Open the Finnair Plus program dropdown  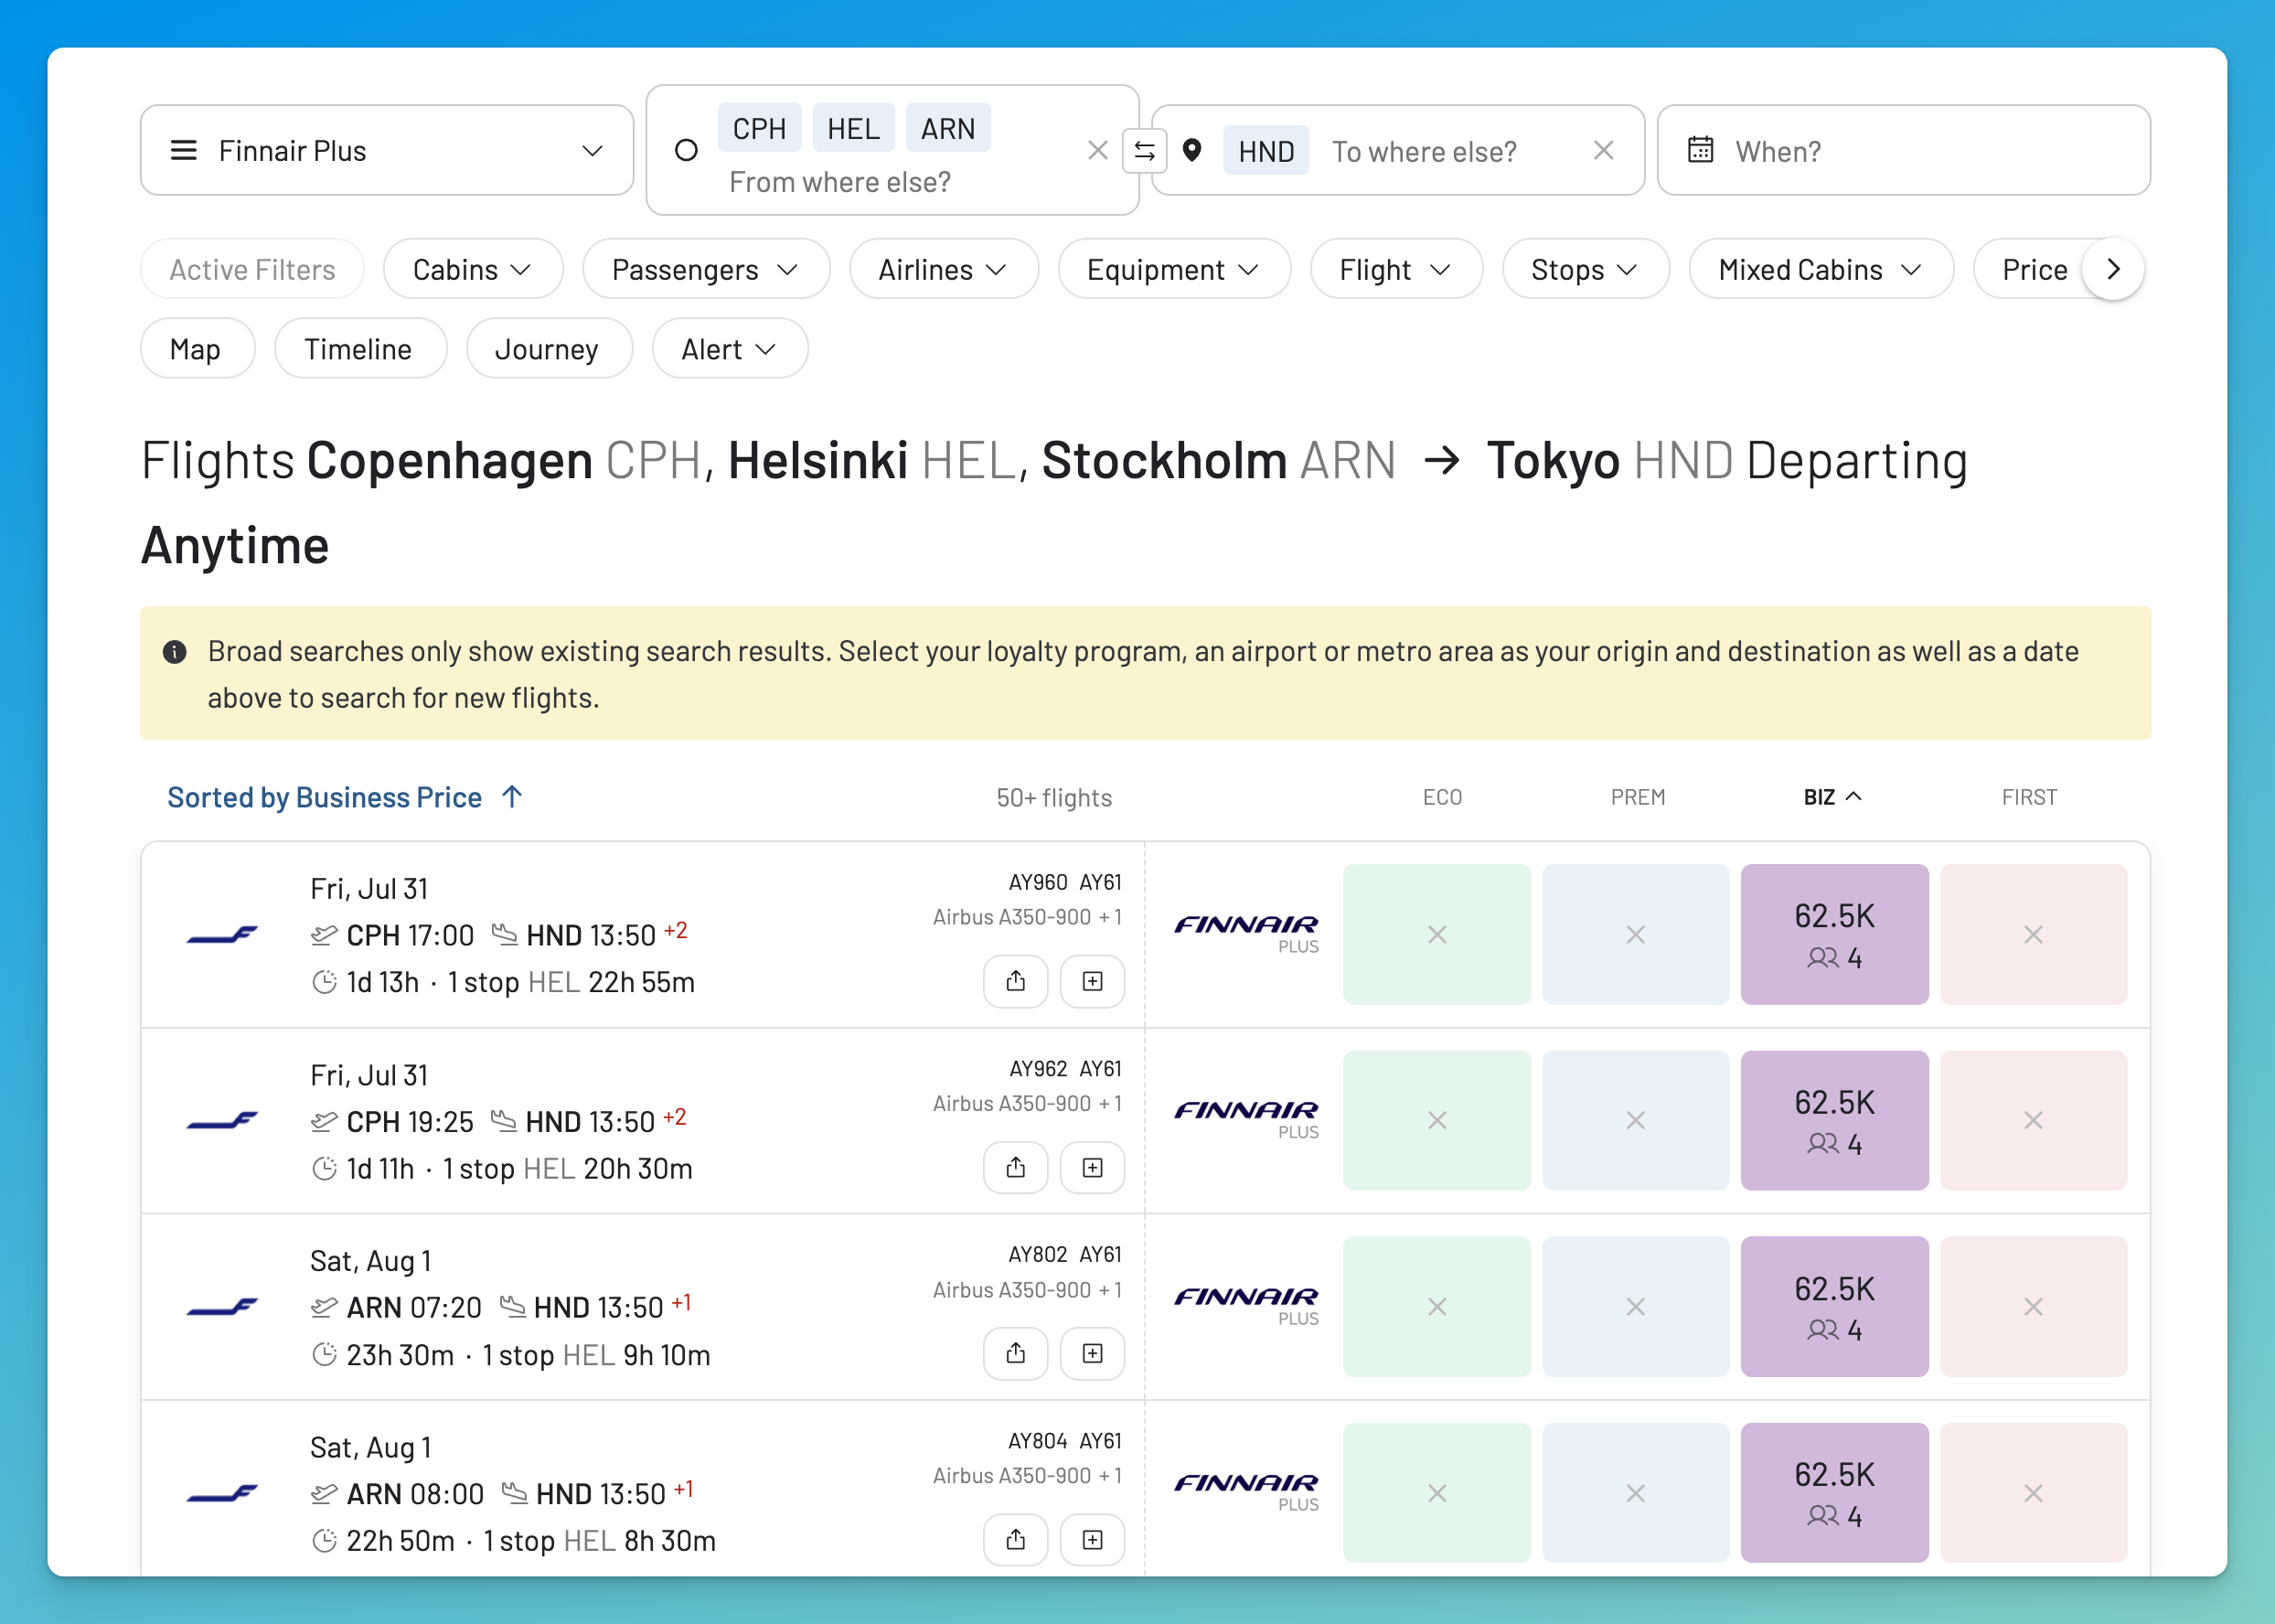387,151
